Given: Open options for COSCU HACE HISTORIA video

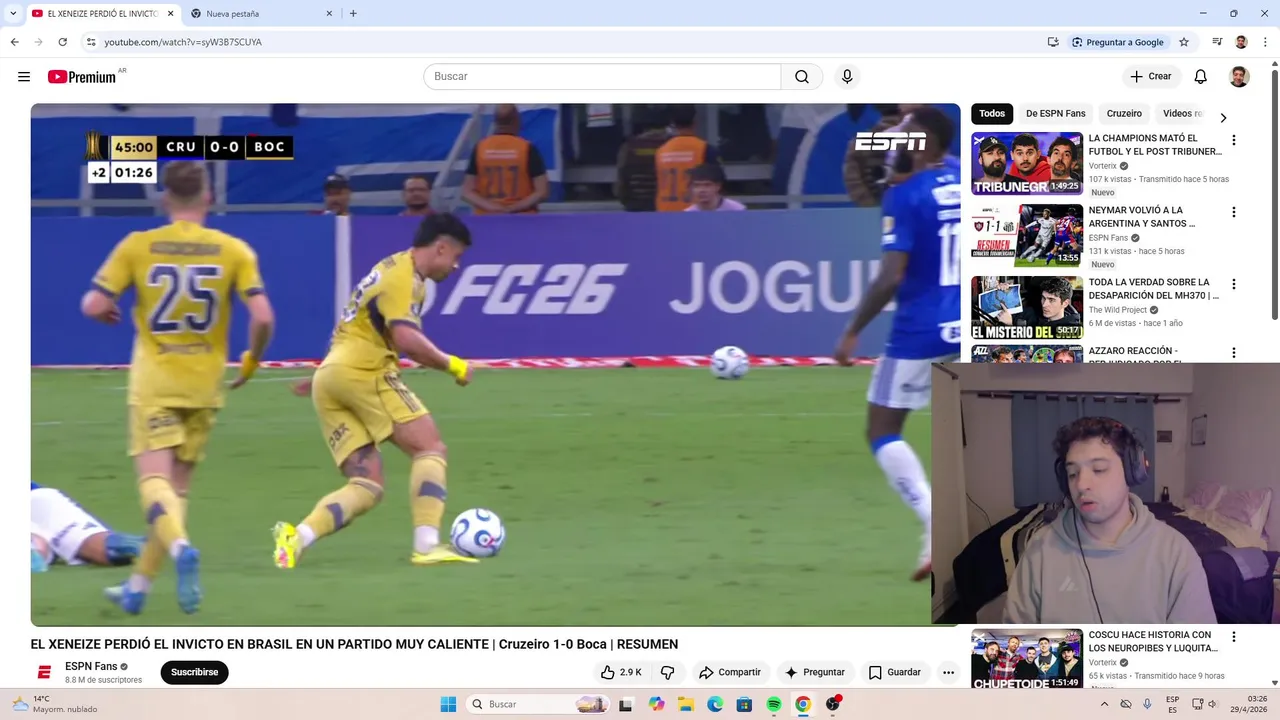Looking at the screenshot, I should [x=1233, y=637].
